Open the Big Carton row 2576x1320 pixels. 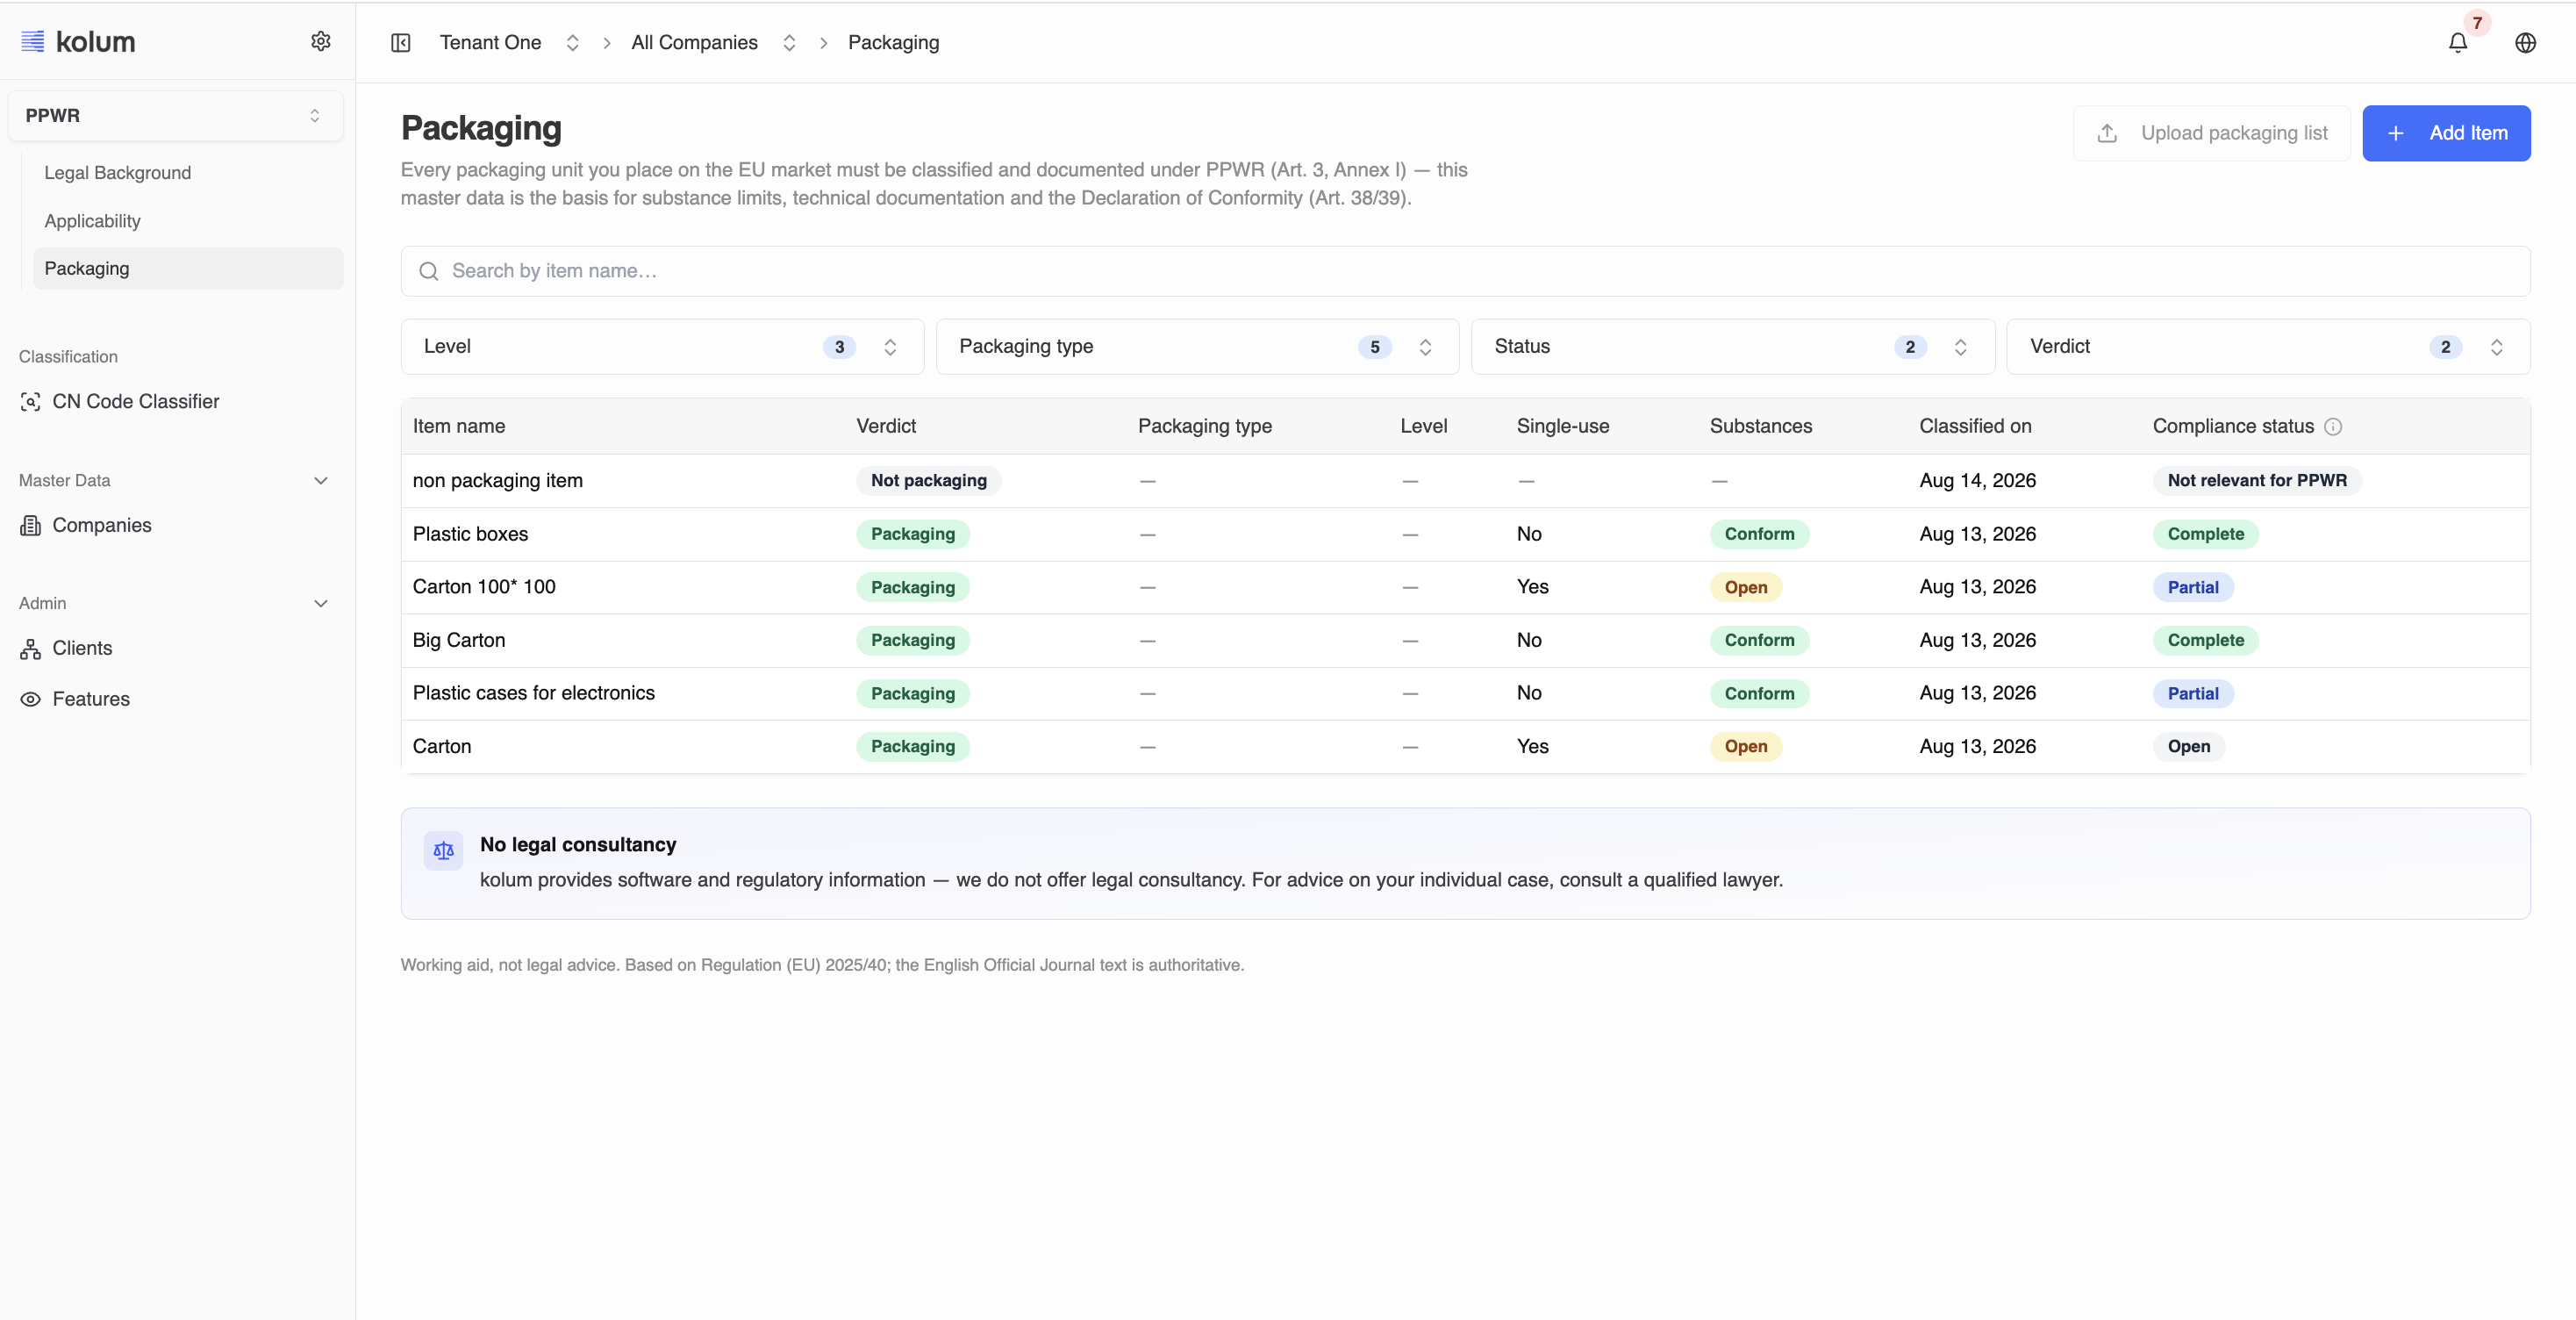[1465, 640]
